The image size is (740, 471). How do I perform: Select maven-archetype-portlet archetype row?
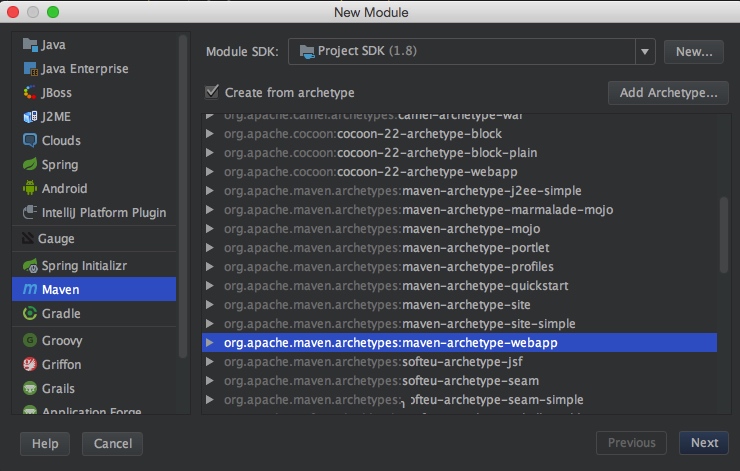[x=459, y=248]
